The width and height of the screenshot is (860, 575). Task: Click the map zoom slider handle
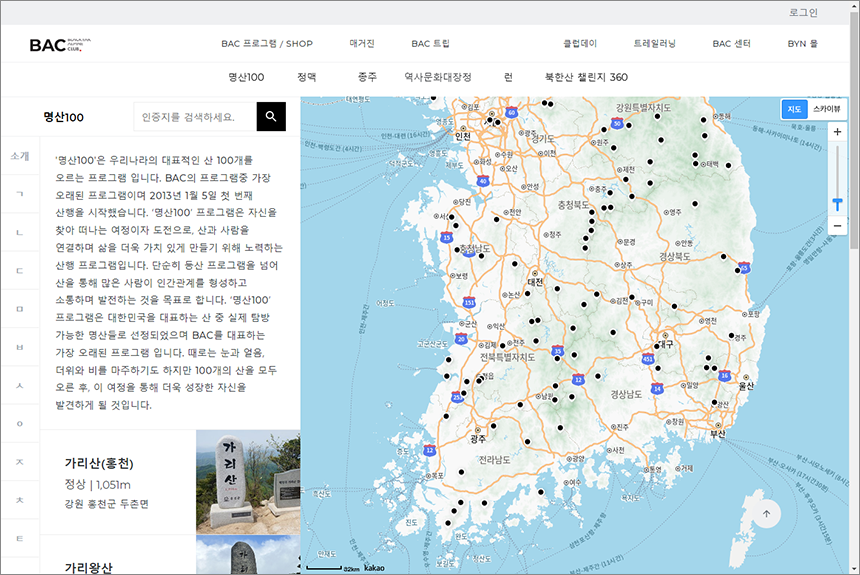coord(837,204)
